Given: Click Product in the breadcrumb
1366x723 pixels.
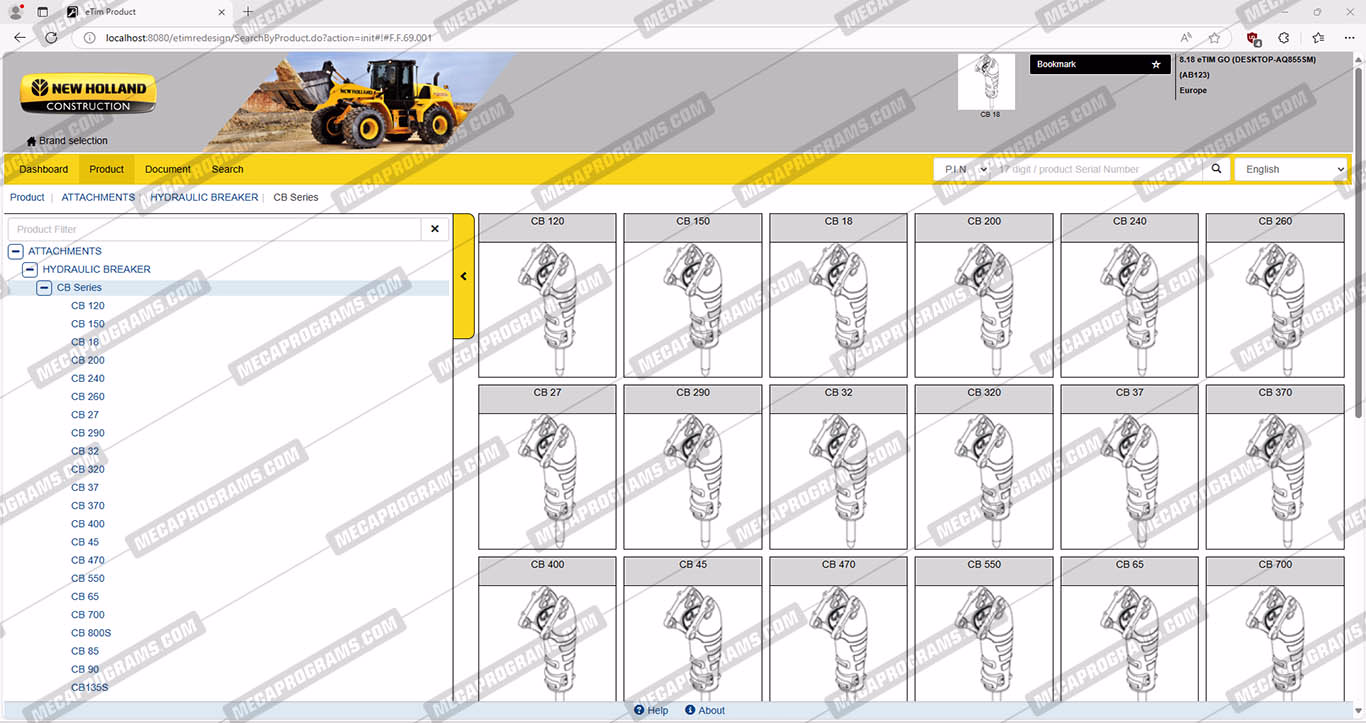Looking at the screenshot, I should tap(27, 197).
